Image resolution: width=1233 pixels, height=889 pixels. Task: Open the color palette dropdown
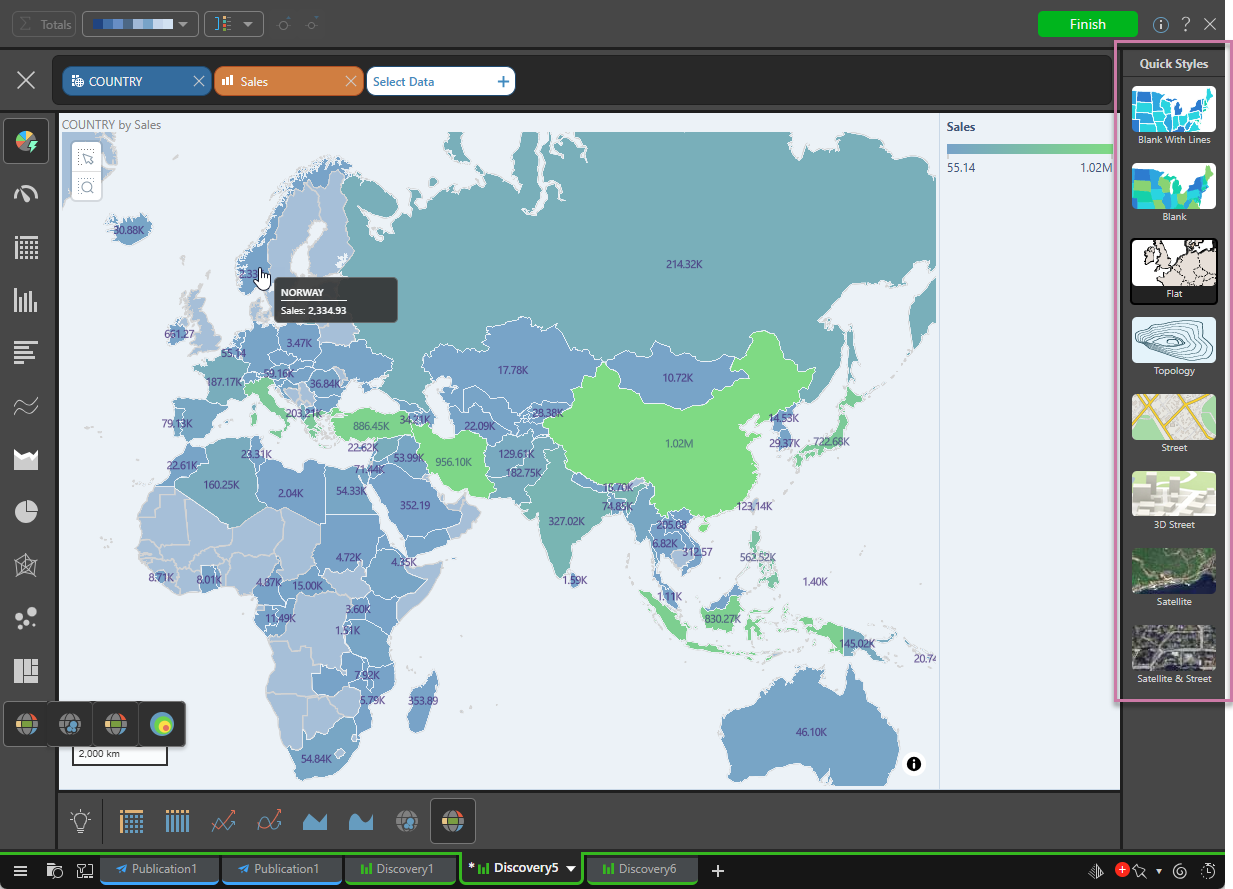coord(141,24)
